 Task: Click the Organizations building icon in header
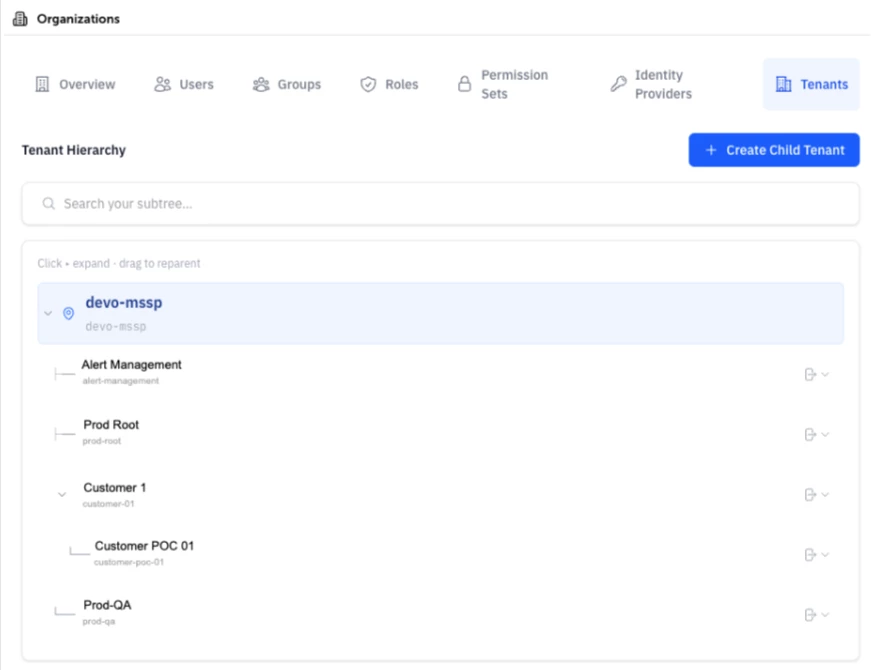[20, 19]
